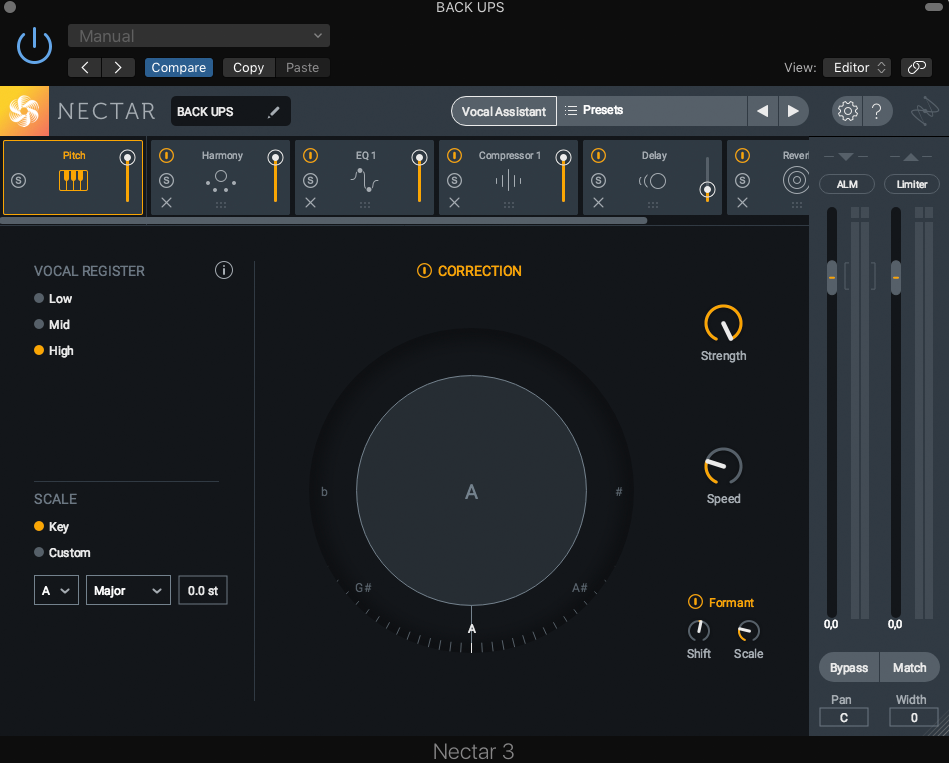This screenshot has width=950, height=763.
Task: Open the key root note A dropdown
Action: 56,590
